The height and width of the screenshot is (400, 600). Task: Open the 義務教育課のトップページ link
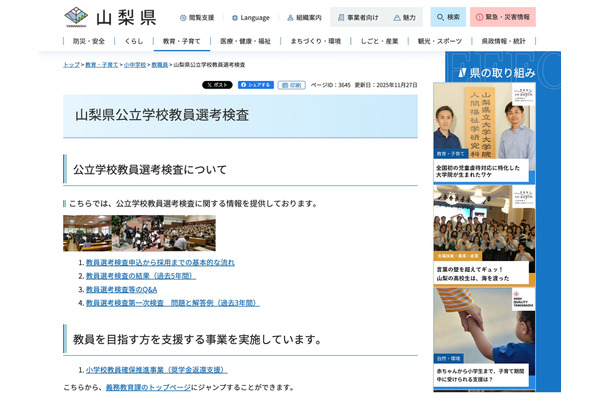coord(148,387)
